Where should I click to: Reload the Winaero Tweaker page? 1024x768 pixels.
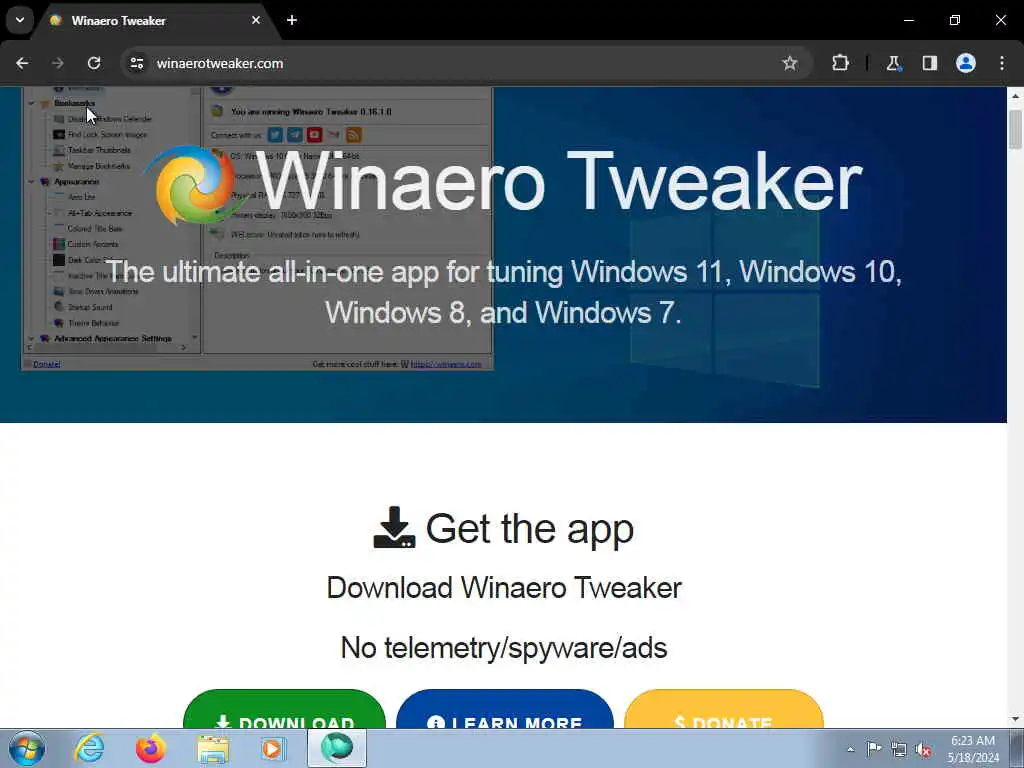(94, 63)
